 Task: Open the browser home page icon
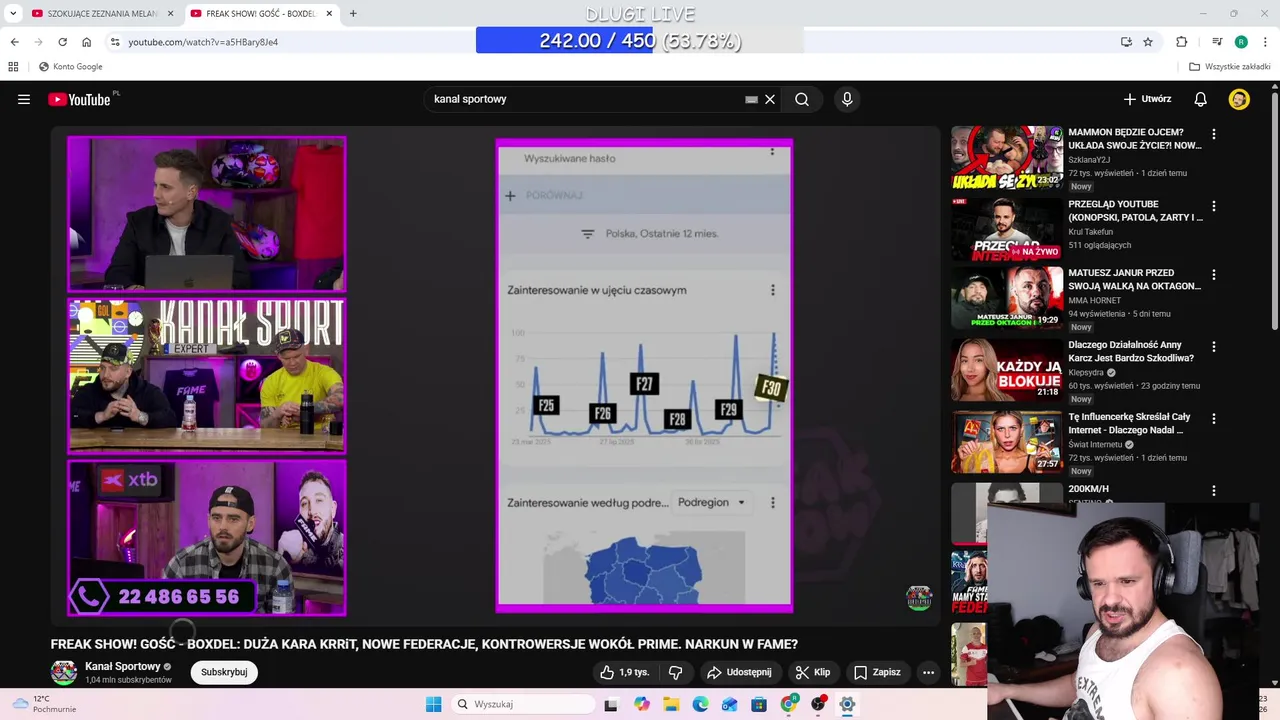pyautogui.click(x=87, y=42)
